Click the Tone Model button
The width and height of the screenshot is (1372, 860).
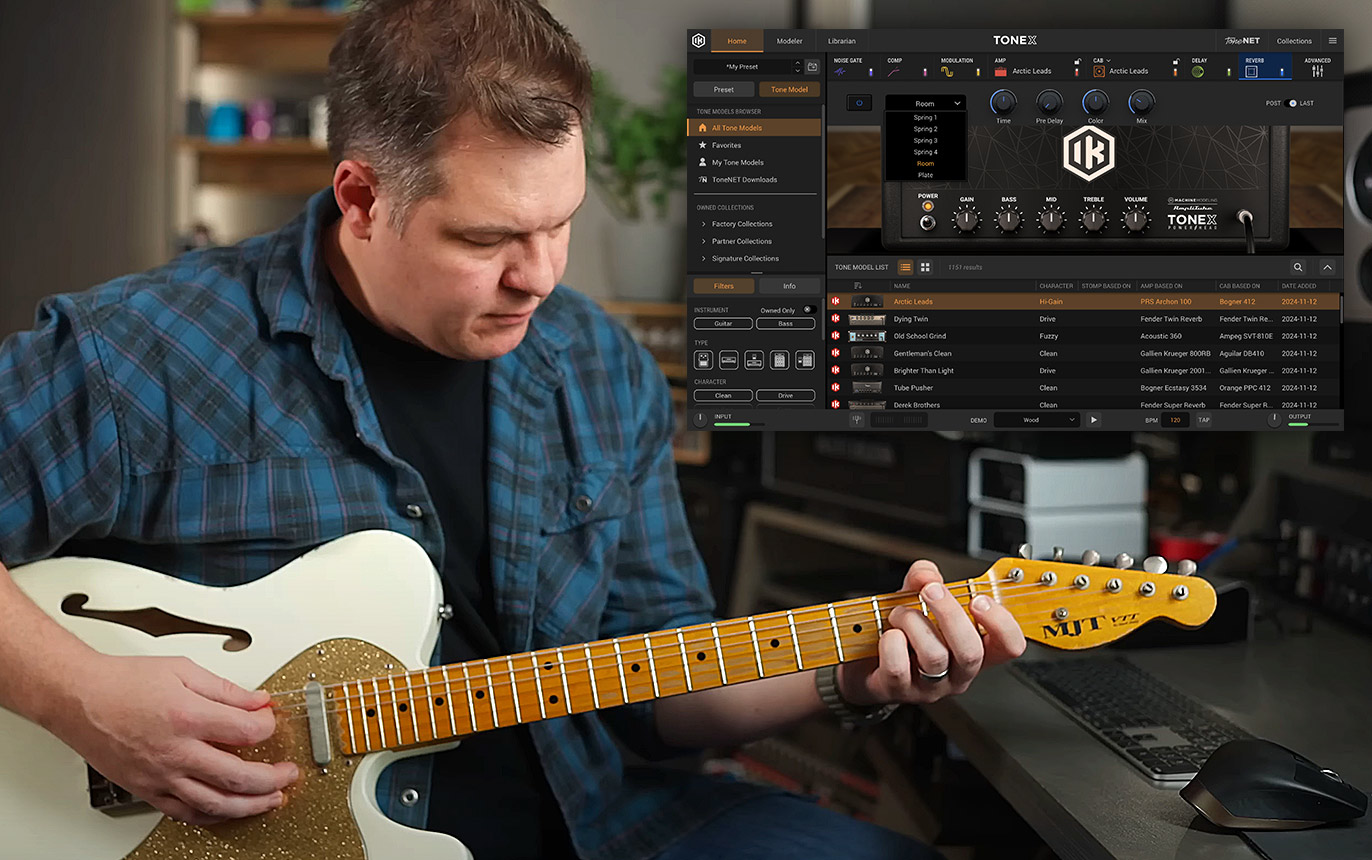[789, 89]
